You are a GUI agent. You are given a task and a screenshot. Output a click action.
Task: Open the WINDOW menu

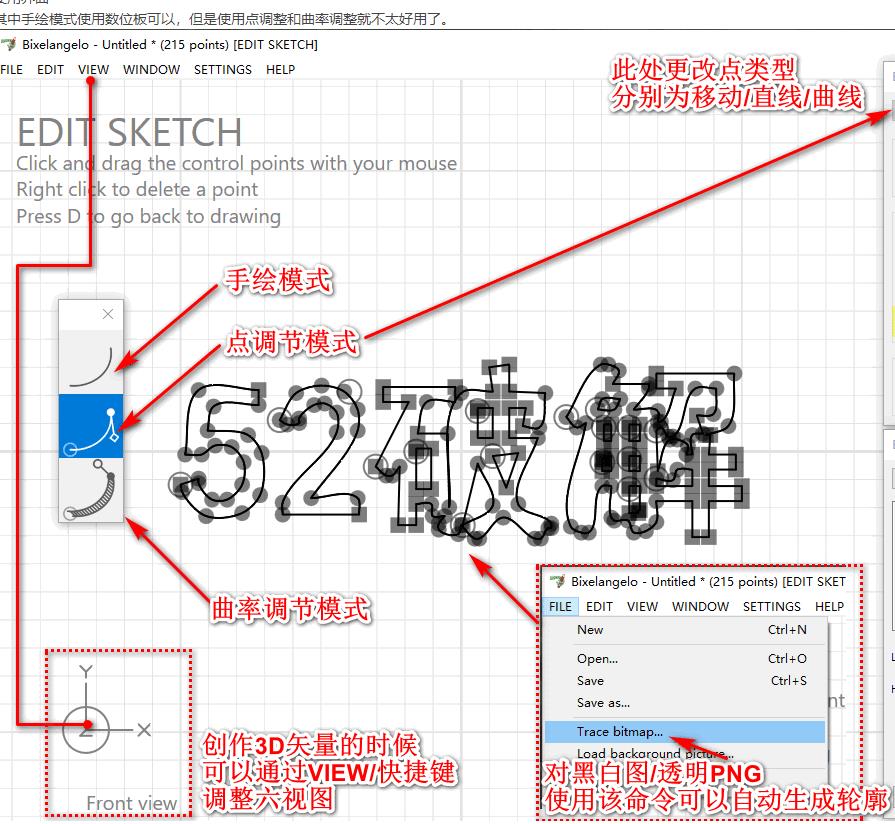[x=151, y=70]
